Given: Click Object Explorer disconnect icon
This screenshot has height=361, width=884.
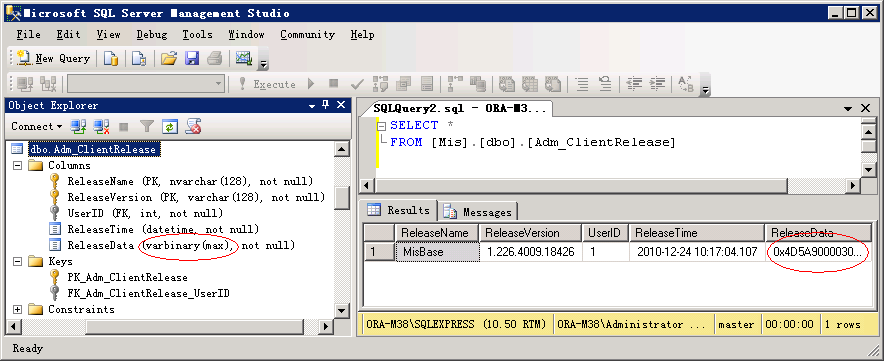Looking at the screenshot, I should click(x=101, y=126).
